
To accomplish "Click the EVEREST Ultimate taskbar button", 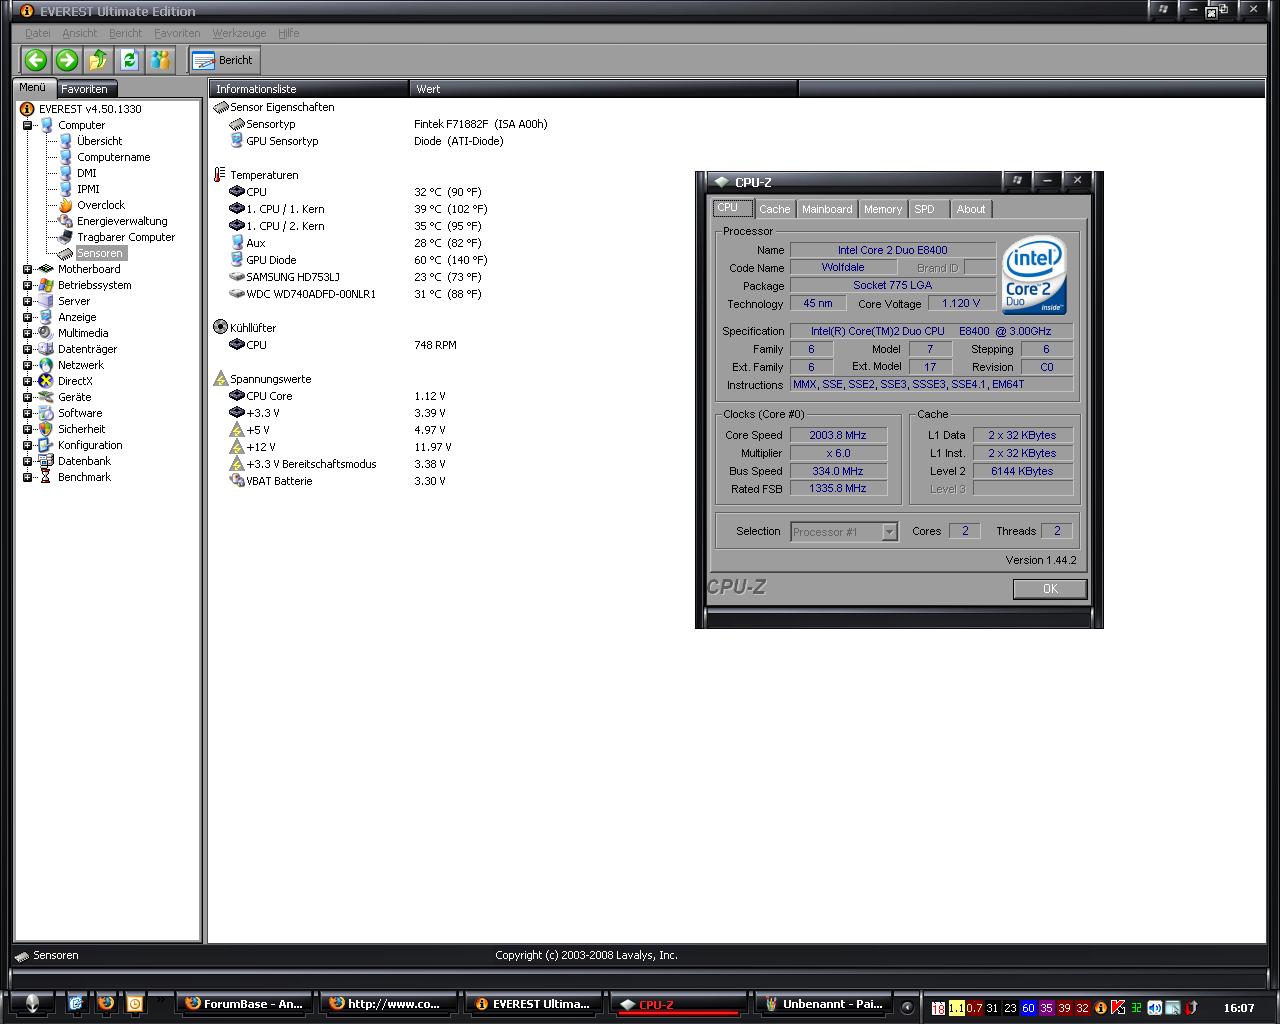I will 532,1004.
